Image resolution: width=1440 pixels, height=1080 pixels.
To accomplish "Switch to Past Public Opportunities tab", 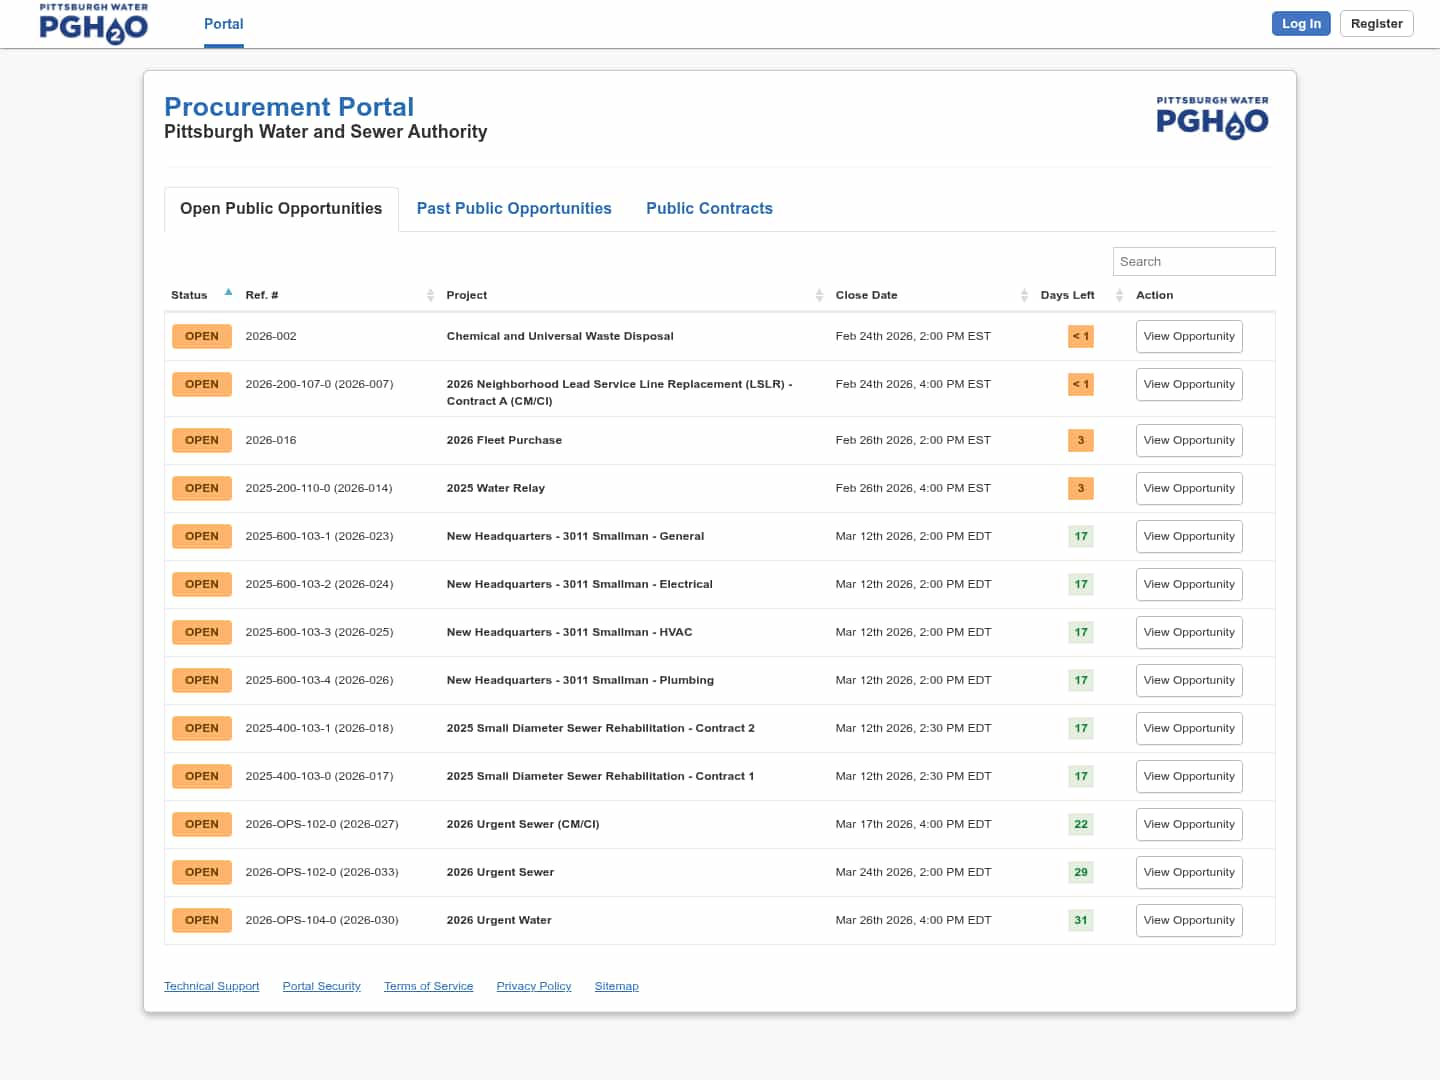I will [514, 208].
